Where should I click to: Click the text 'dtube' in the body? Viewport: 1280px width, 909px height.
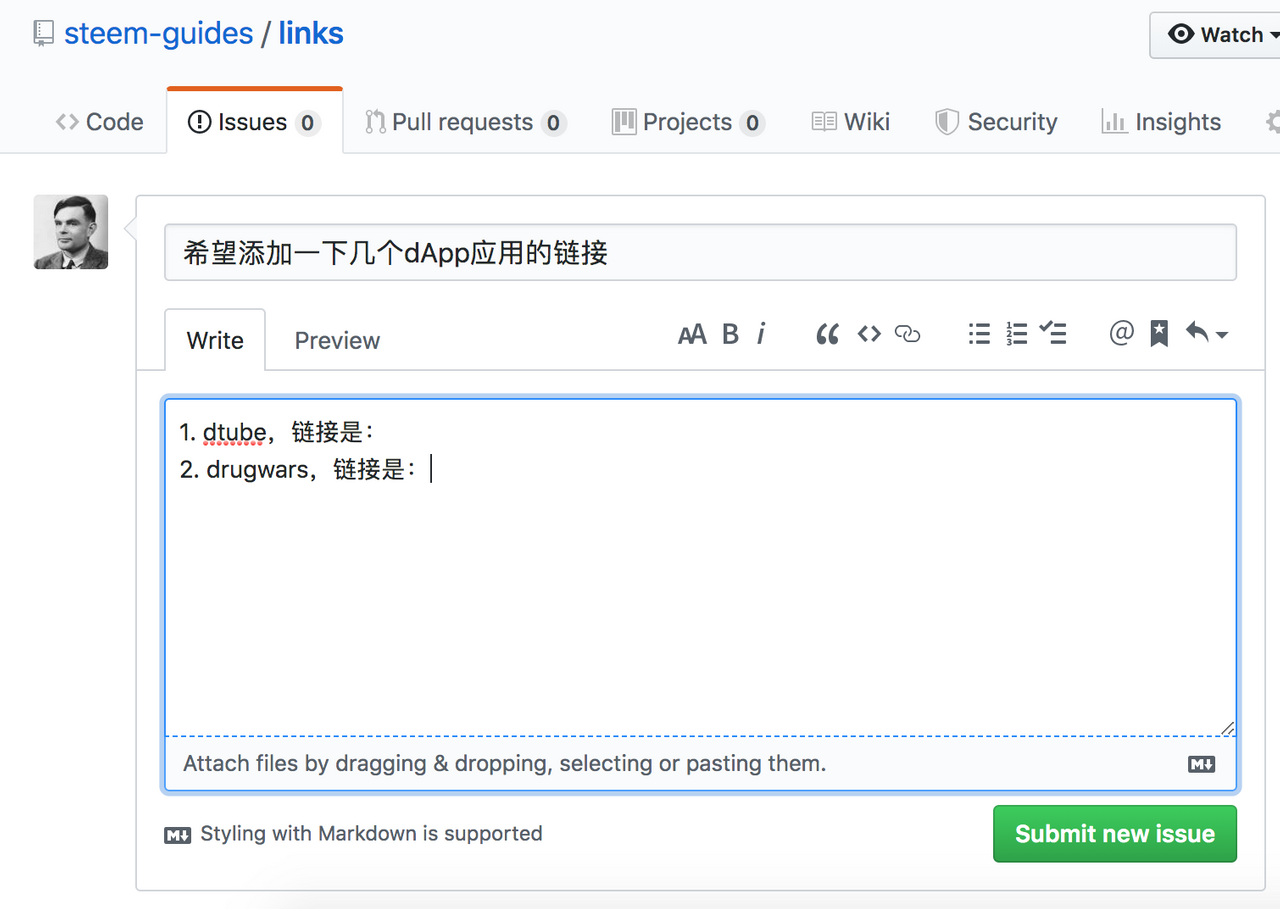pyautogui.click(x=234, y=432)
